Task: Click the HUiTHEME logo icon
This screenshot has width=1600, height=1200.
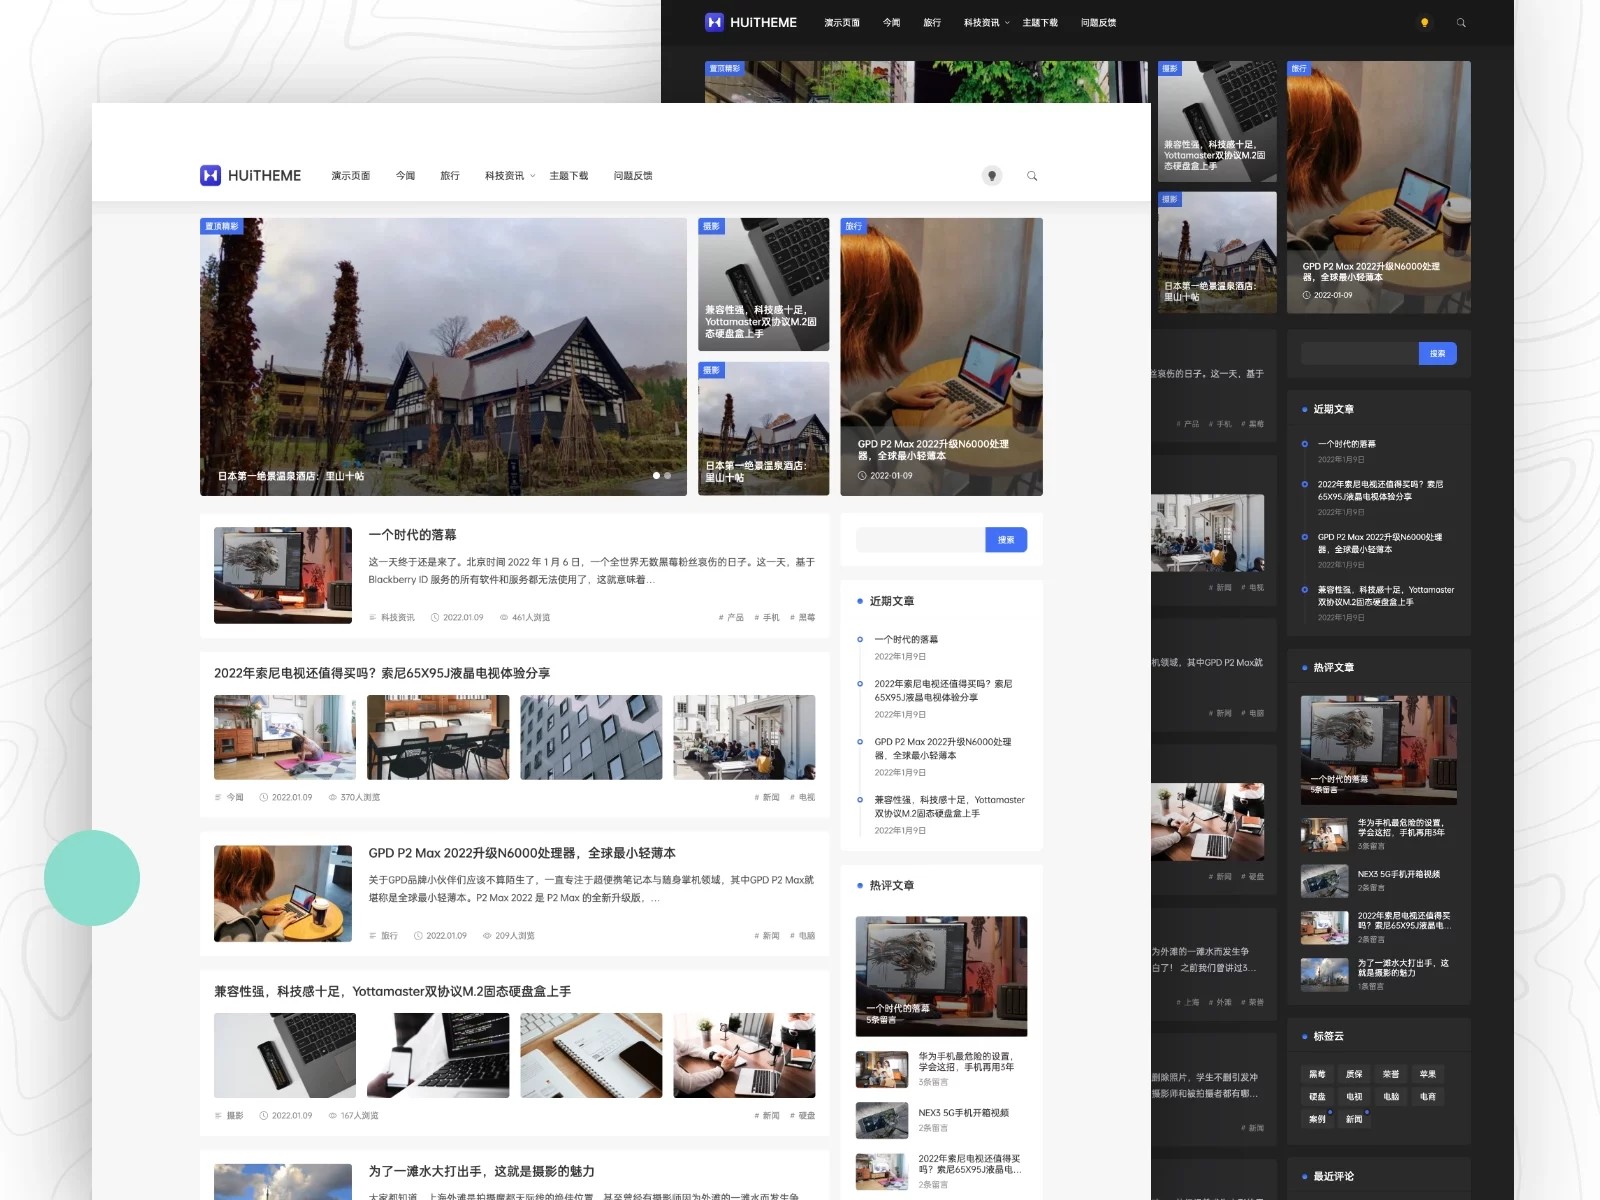Action: point(209,175)
